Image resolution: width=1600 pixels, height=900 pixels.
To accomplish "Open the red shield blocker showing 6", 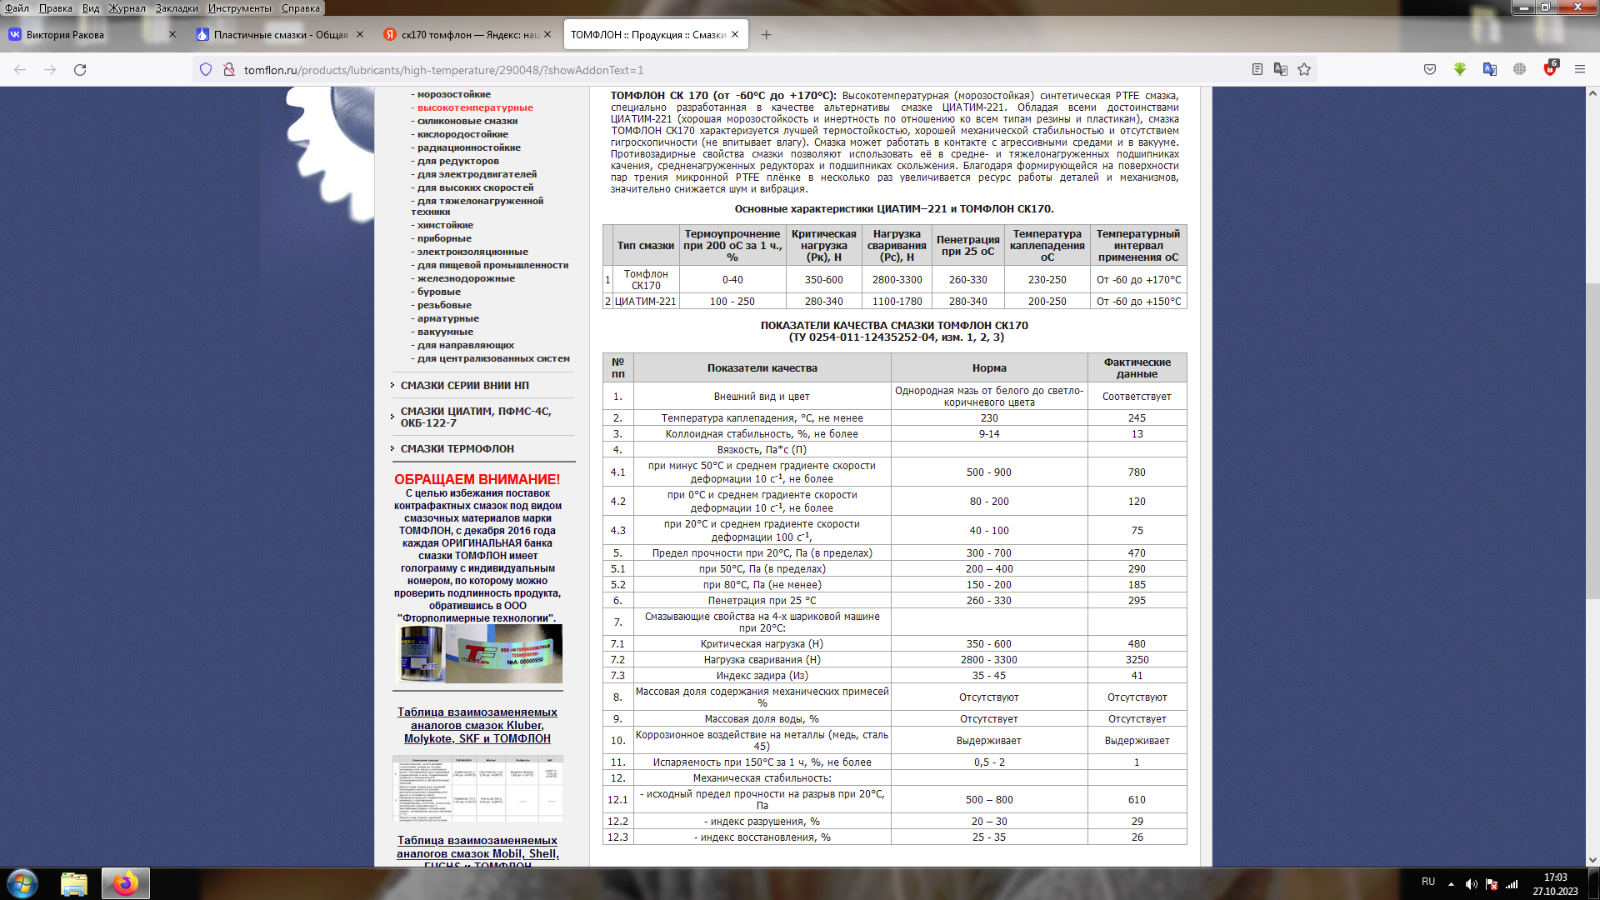I will point(1550,69).
